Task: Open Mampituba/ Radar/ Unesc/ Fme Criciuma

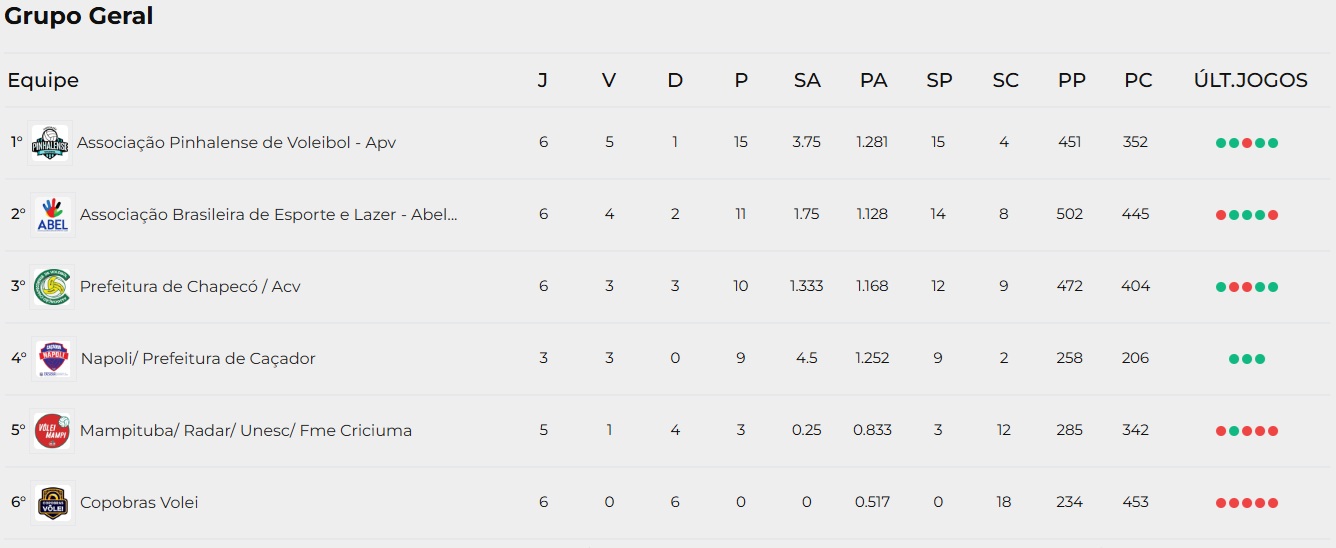Action: (246, 430)
